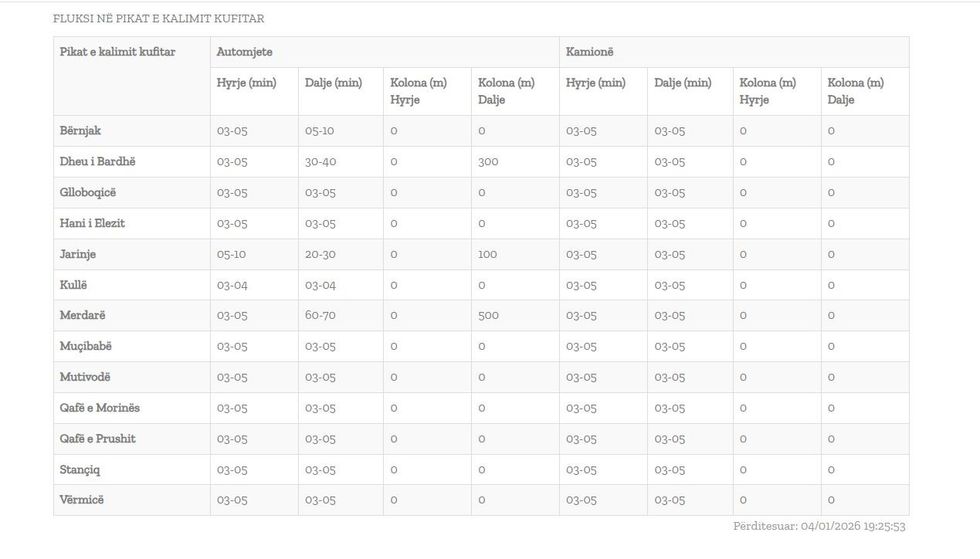
Task: Click the 100 queue value for Jarinje
Action: click(487, 255)
